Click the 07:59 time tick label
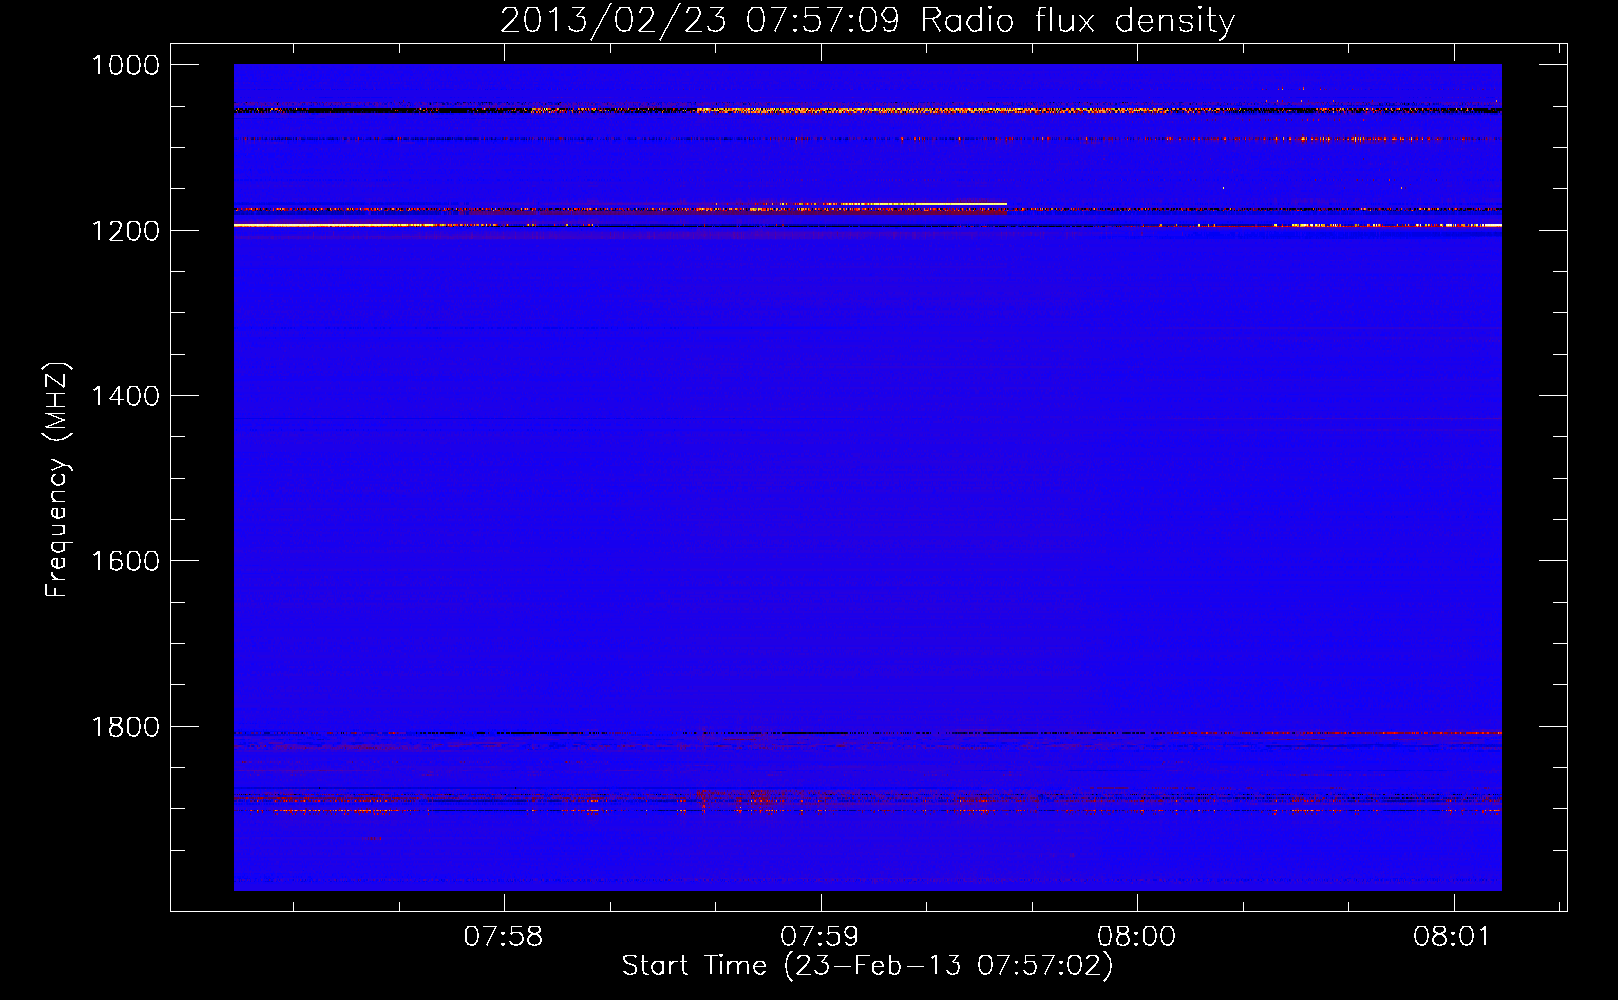Image resolution: width=1618 pixels, height=1000 pixels. coord(819,937)
